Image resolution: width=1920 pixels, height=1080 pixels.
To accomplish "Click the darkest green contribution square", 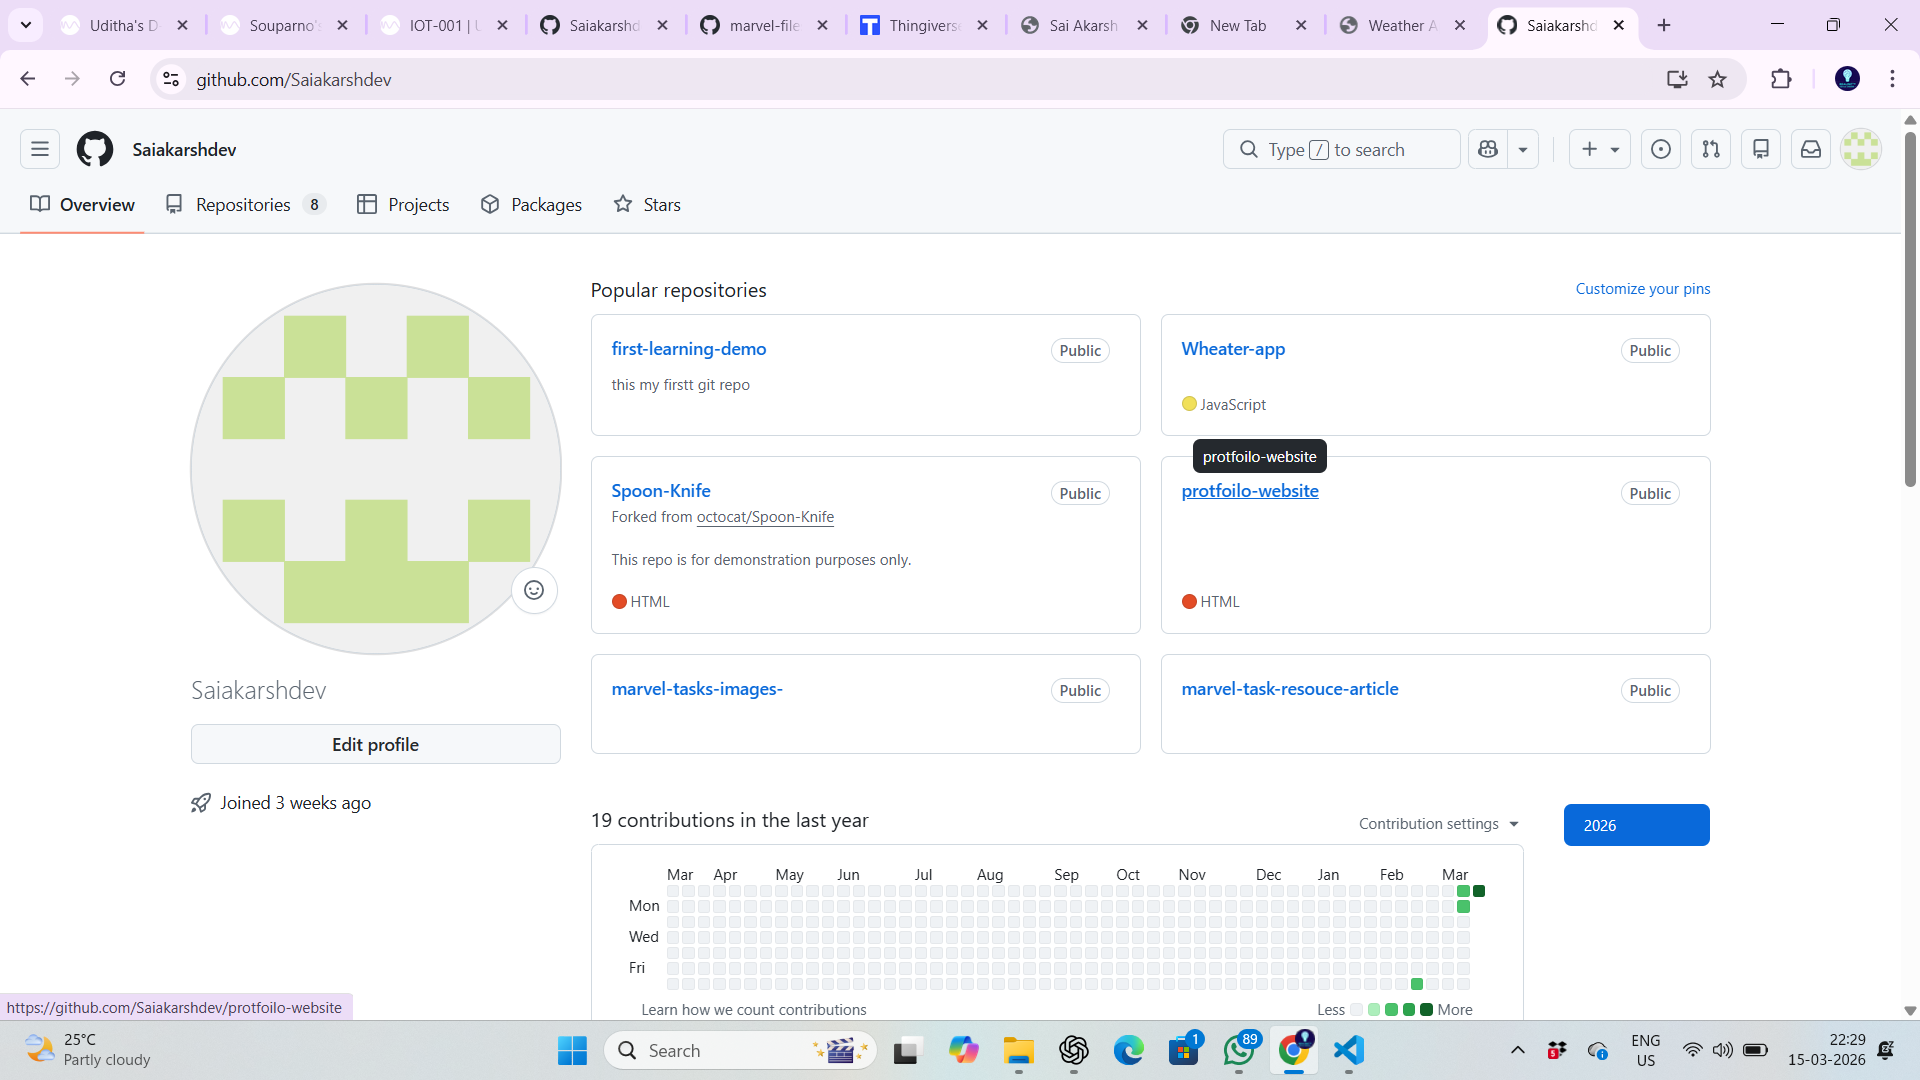I will [x=1479, y=891].
